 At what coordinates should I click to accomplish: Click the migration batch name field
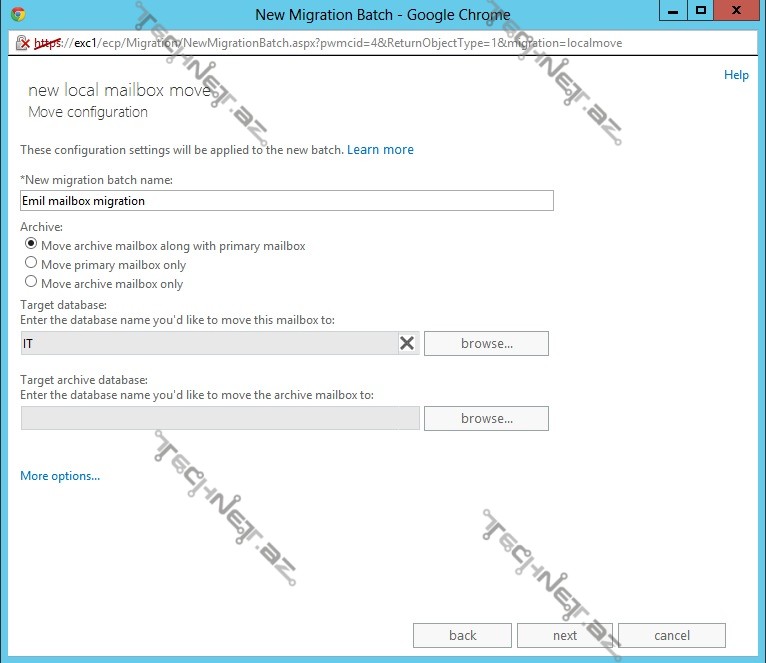click(286, 201)
